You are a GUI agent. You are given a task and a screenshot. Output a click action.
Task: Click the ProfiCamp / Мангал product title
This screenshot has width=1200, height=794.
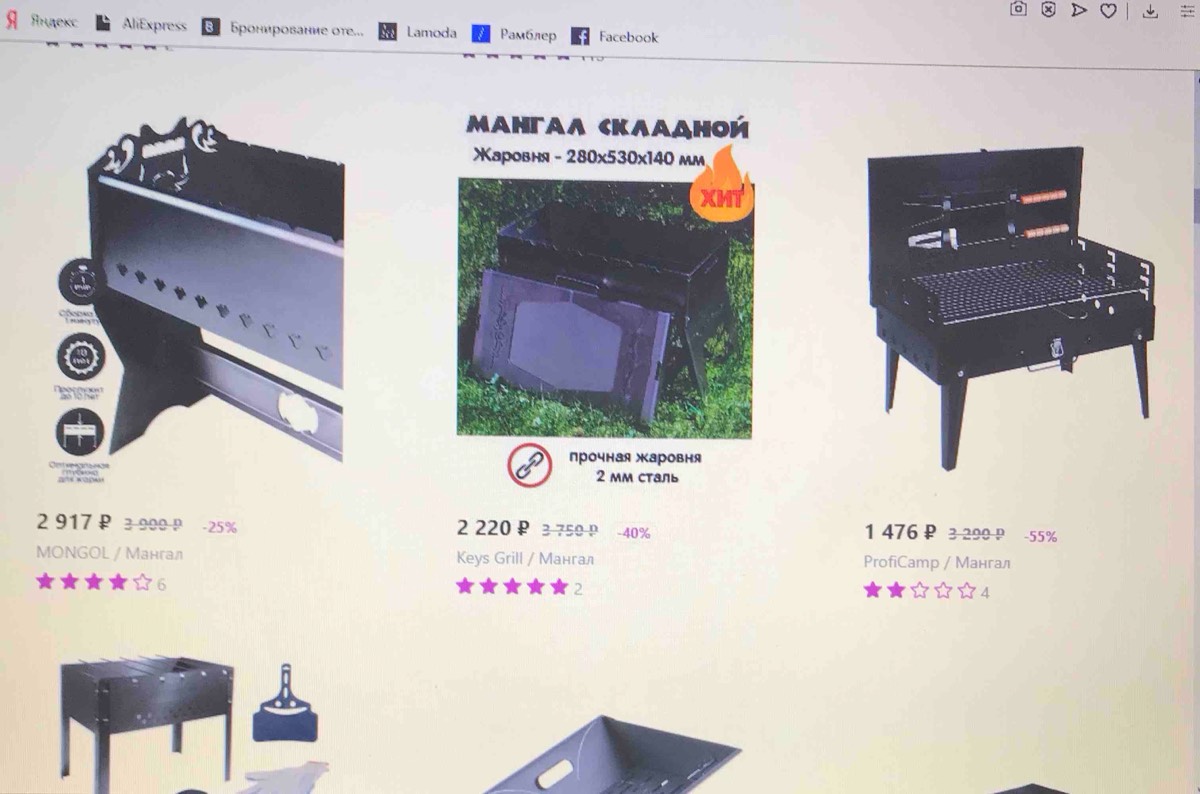click(x=937, y=563)
